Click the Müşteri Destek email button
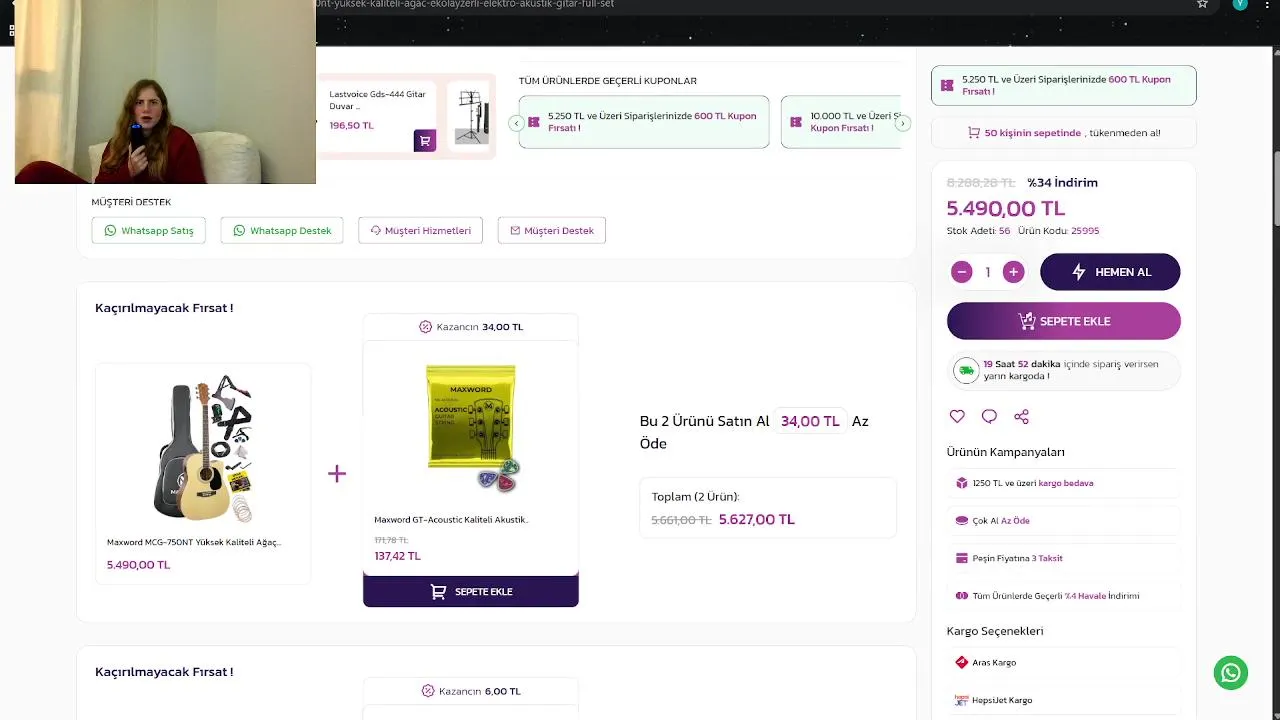This screenshot has width=1280, height=720. (551, 230)
